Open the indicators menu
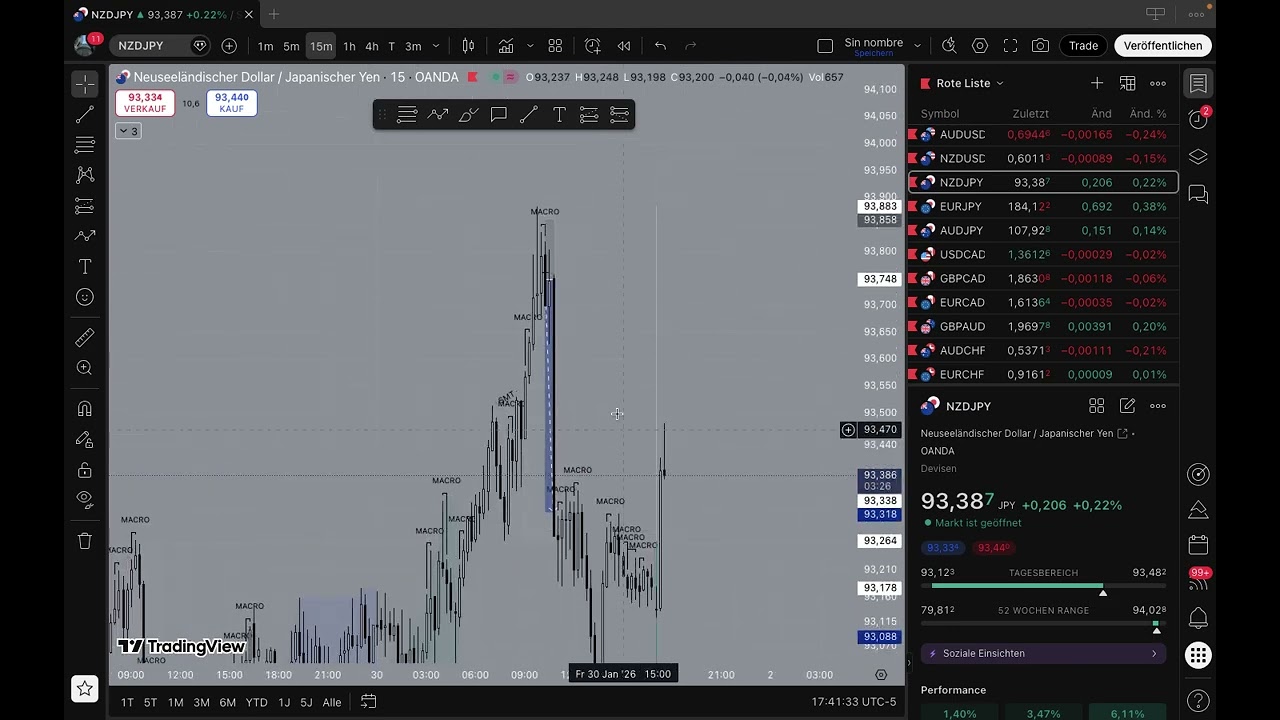This screenshot has width=1280, height=720. 506,46
